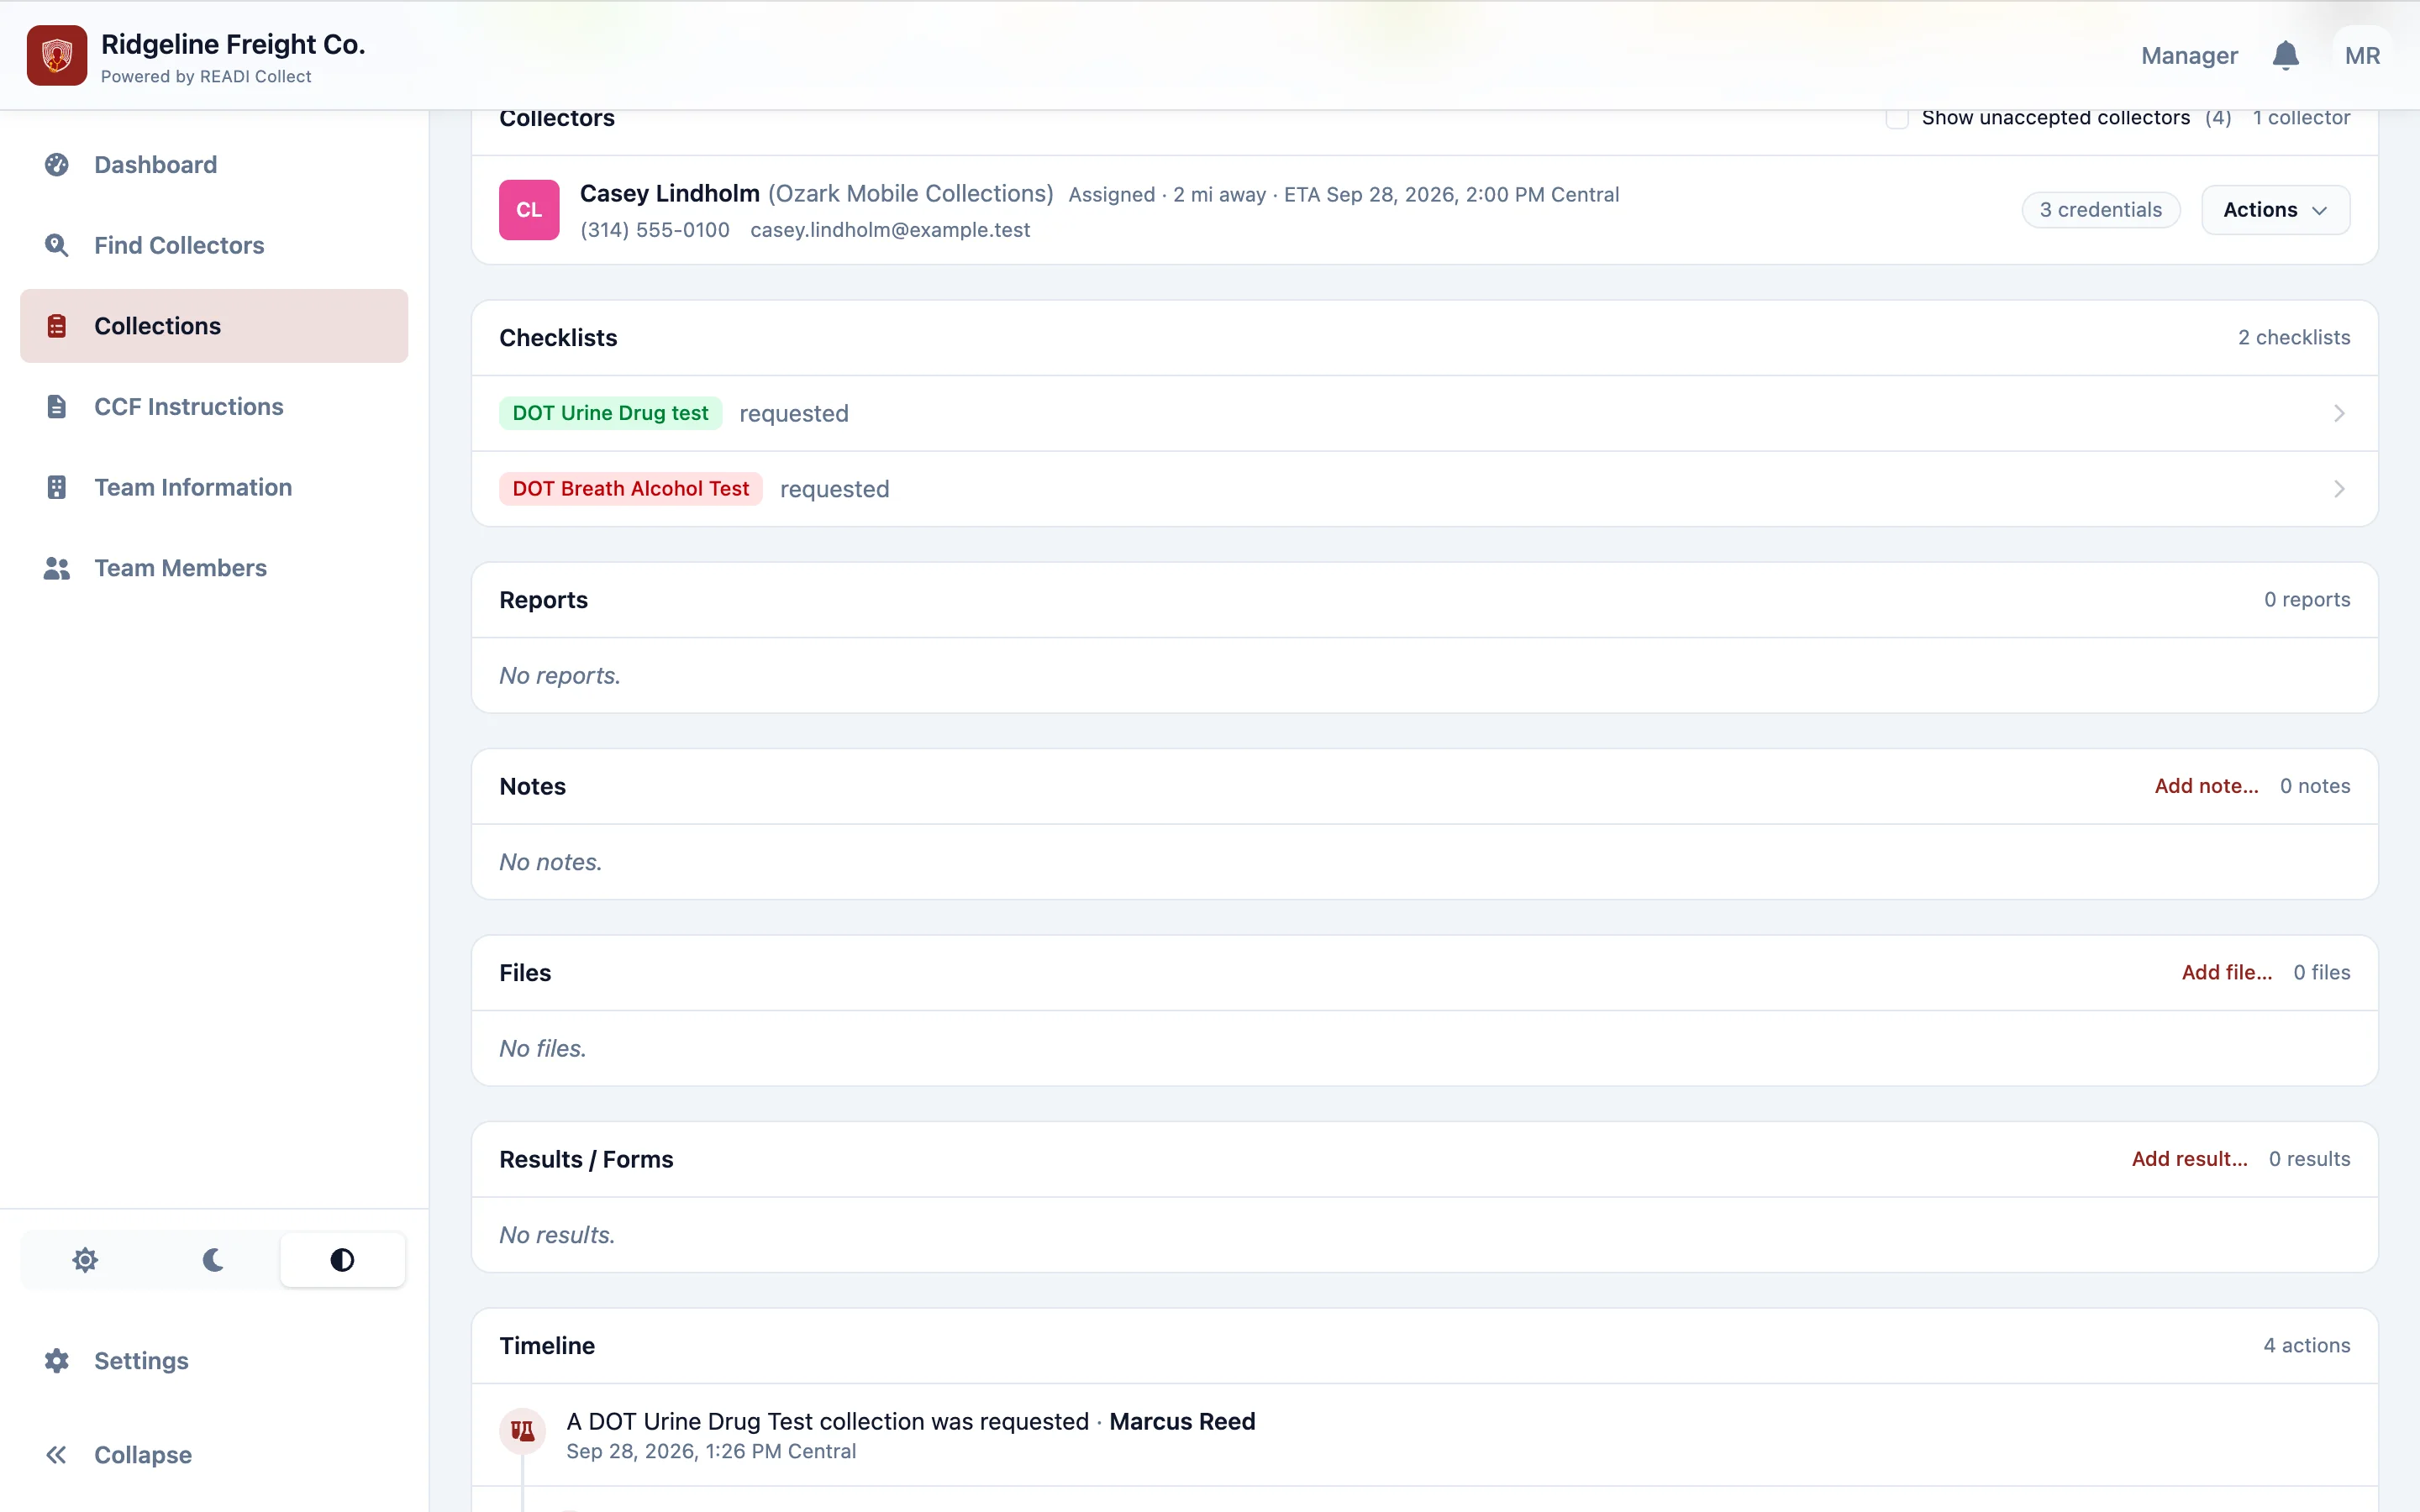Click the Ridgeline Freight shield logo
Viewport: 2420px width, 1512px height.
56,56
